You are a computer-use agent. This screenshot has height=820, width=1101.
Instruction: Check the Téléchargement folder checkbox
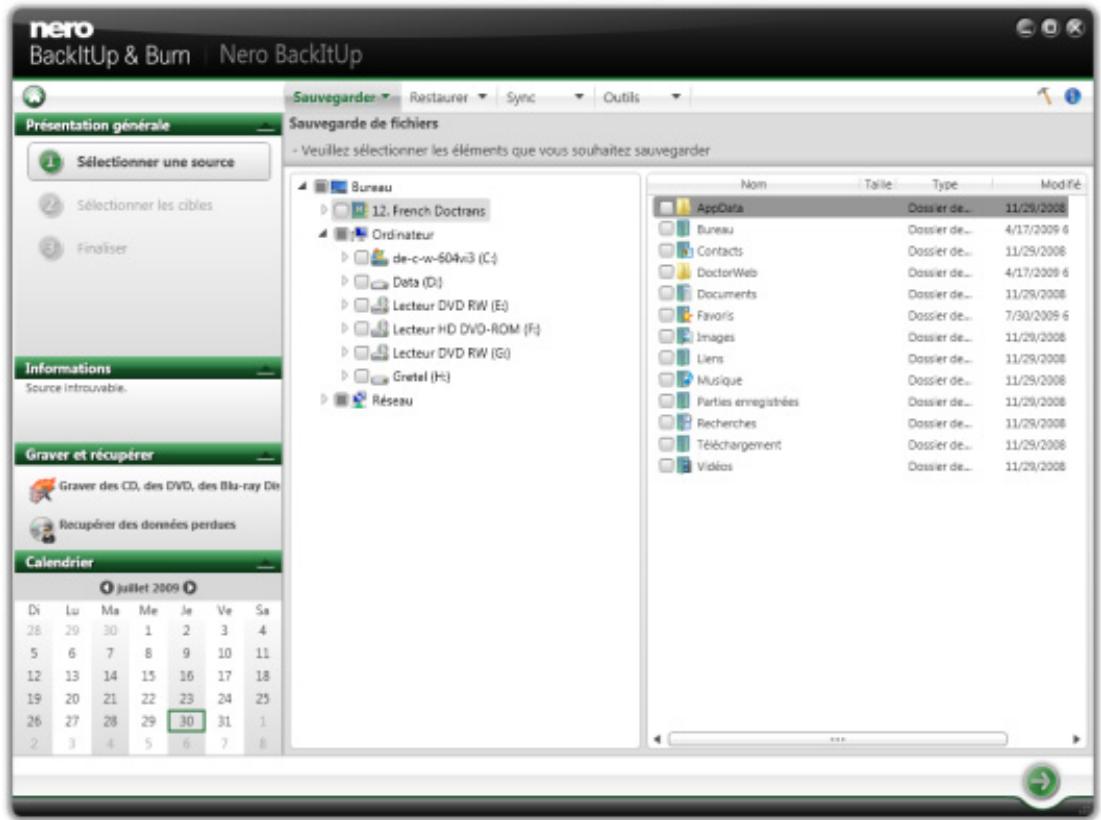[x=666, y=444]
